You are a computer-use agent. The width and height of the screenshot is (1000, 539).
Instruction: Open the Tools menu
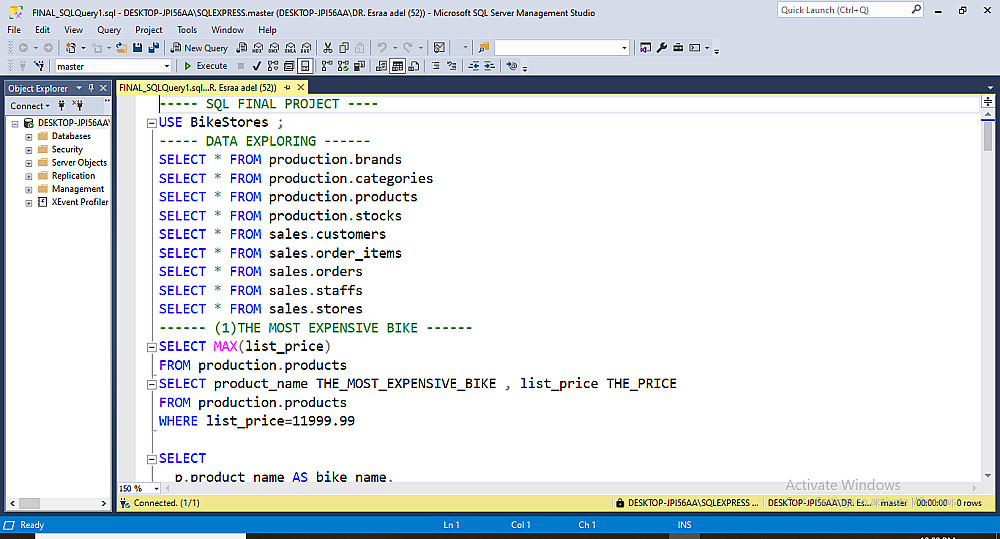[187, 30]
